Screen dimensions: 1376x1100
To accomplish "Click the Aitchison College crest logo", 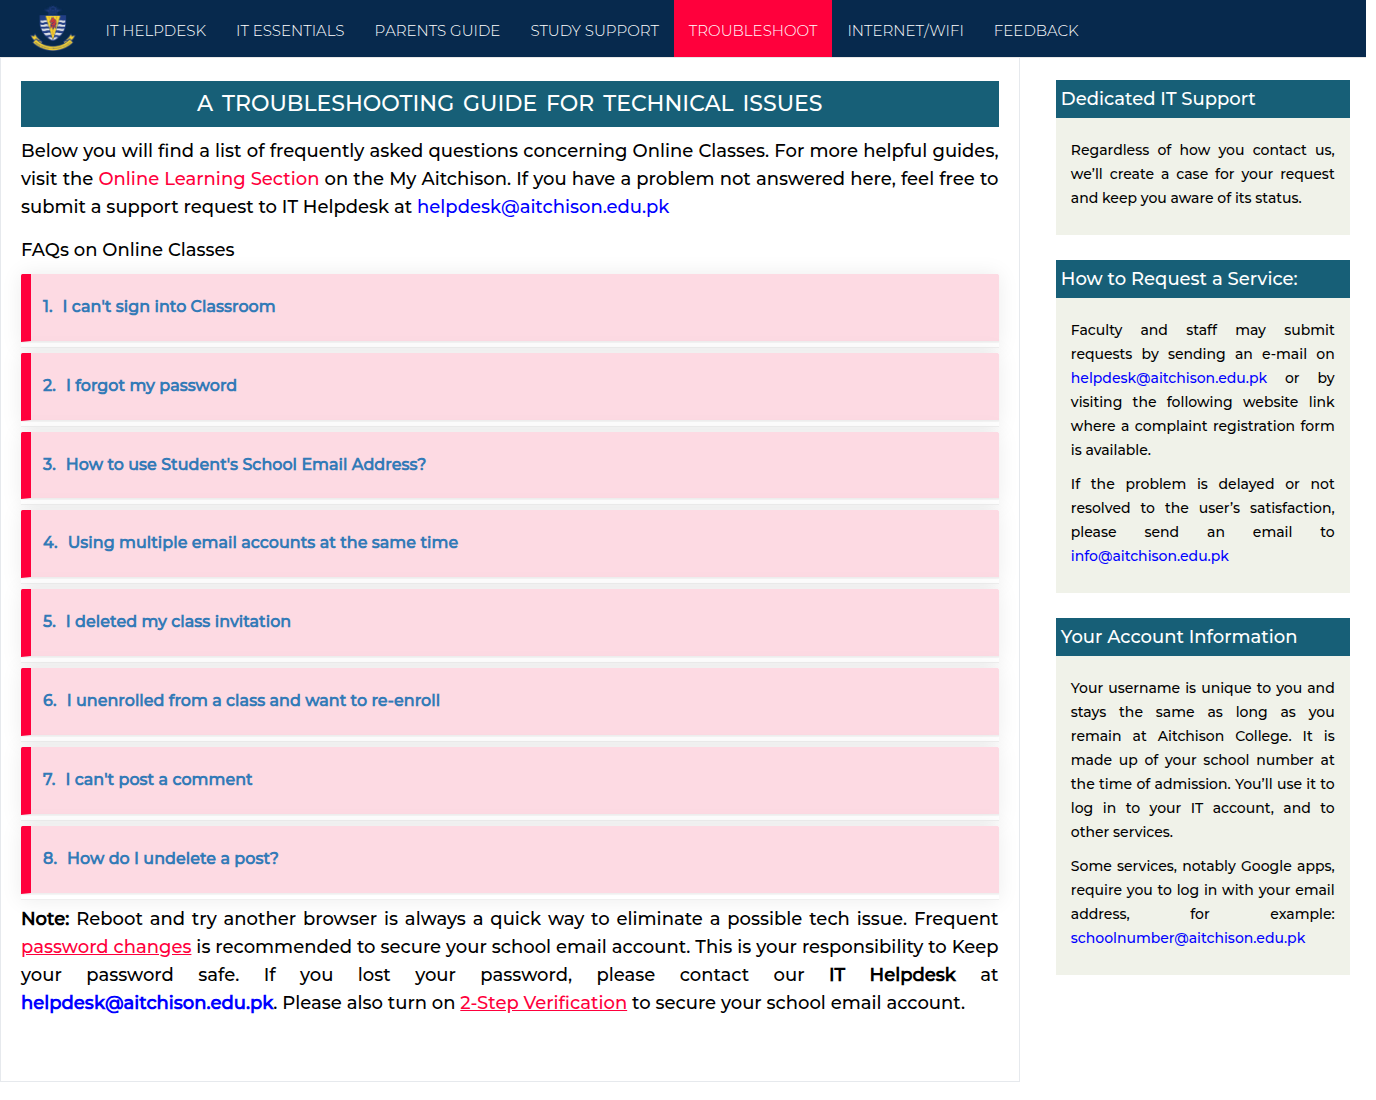I will pyautogui.click(x=53, y=29).
